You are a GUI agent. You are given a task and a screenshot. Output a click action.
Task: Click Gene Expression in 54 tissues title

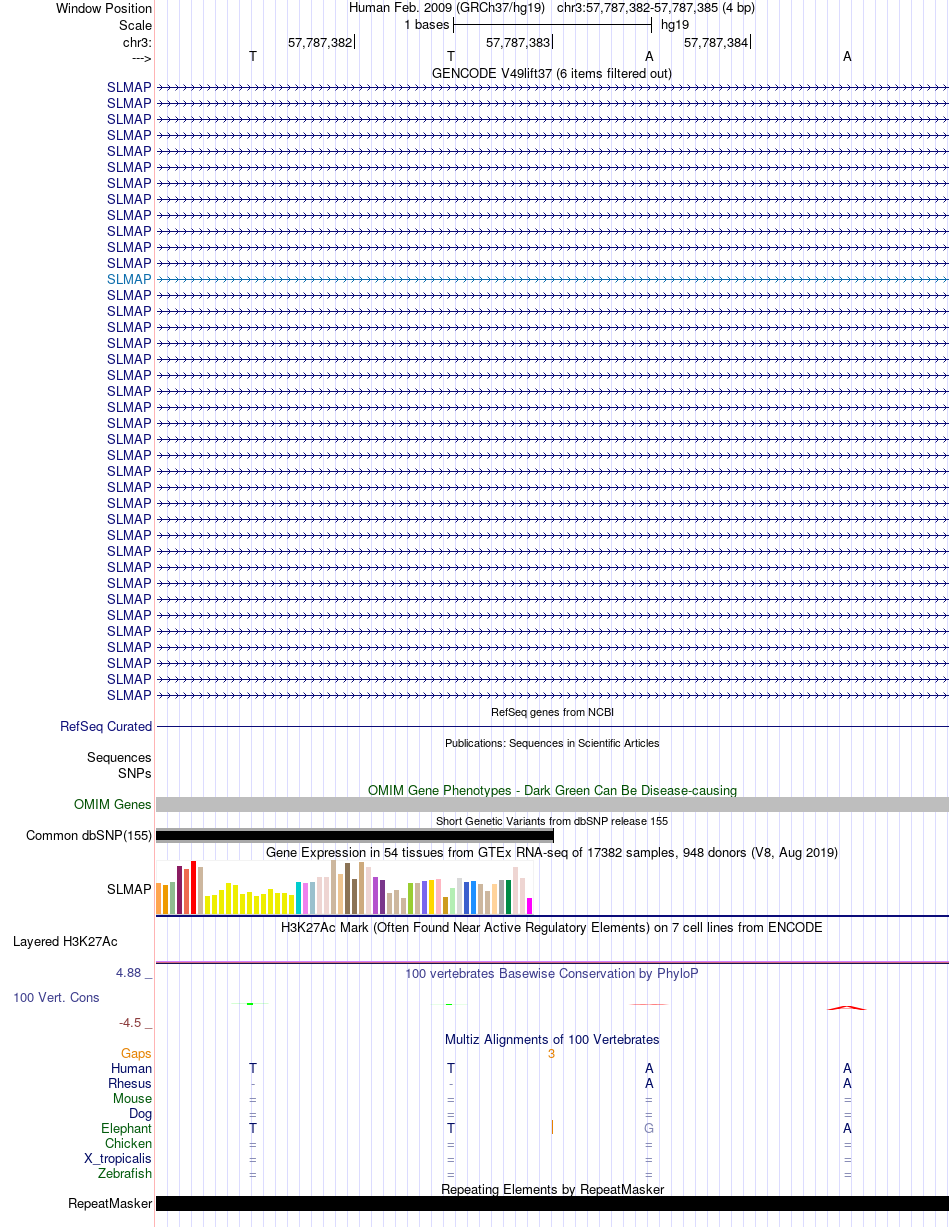tap(552, 852)
